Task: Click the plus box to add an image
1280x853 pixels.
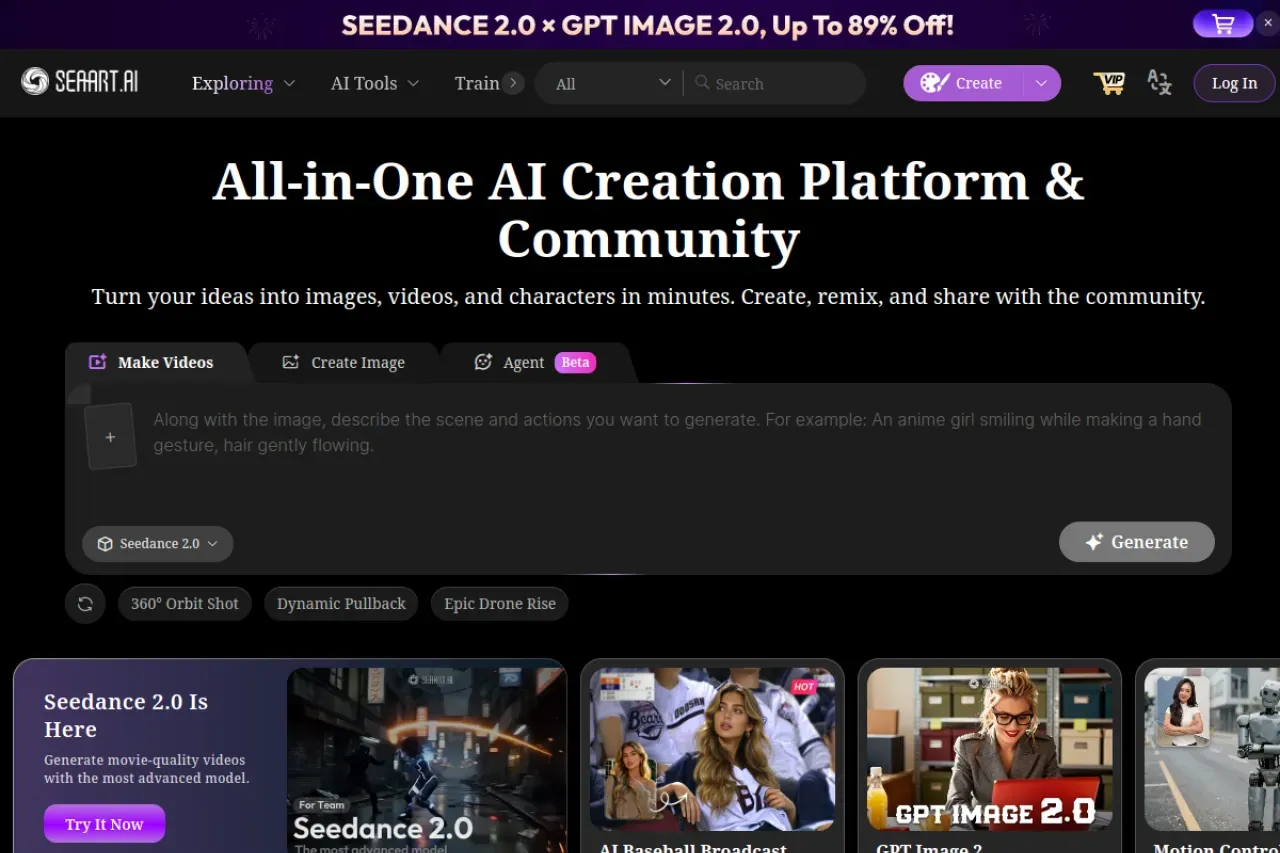Action: tap(110, 437)
